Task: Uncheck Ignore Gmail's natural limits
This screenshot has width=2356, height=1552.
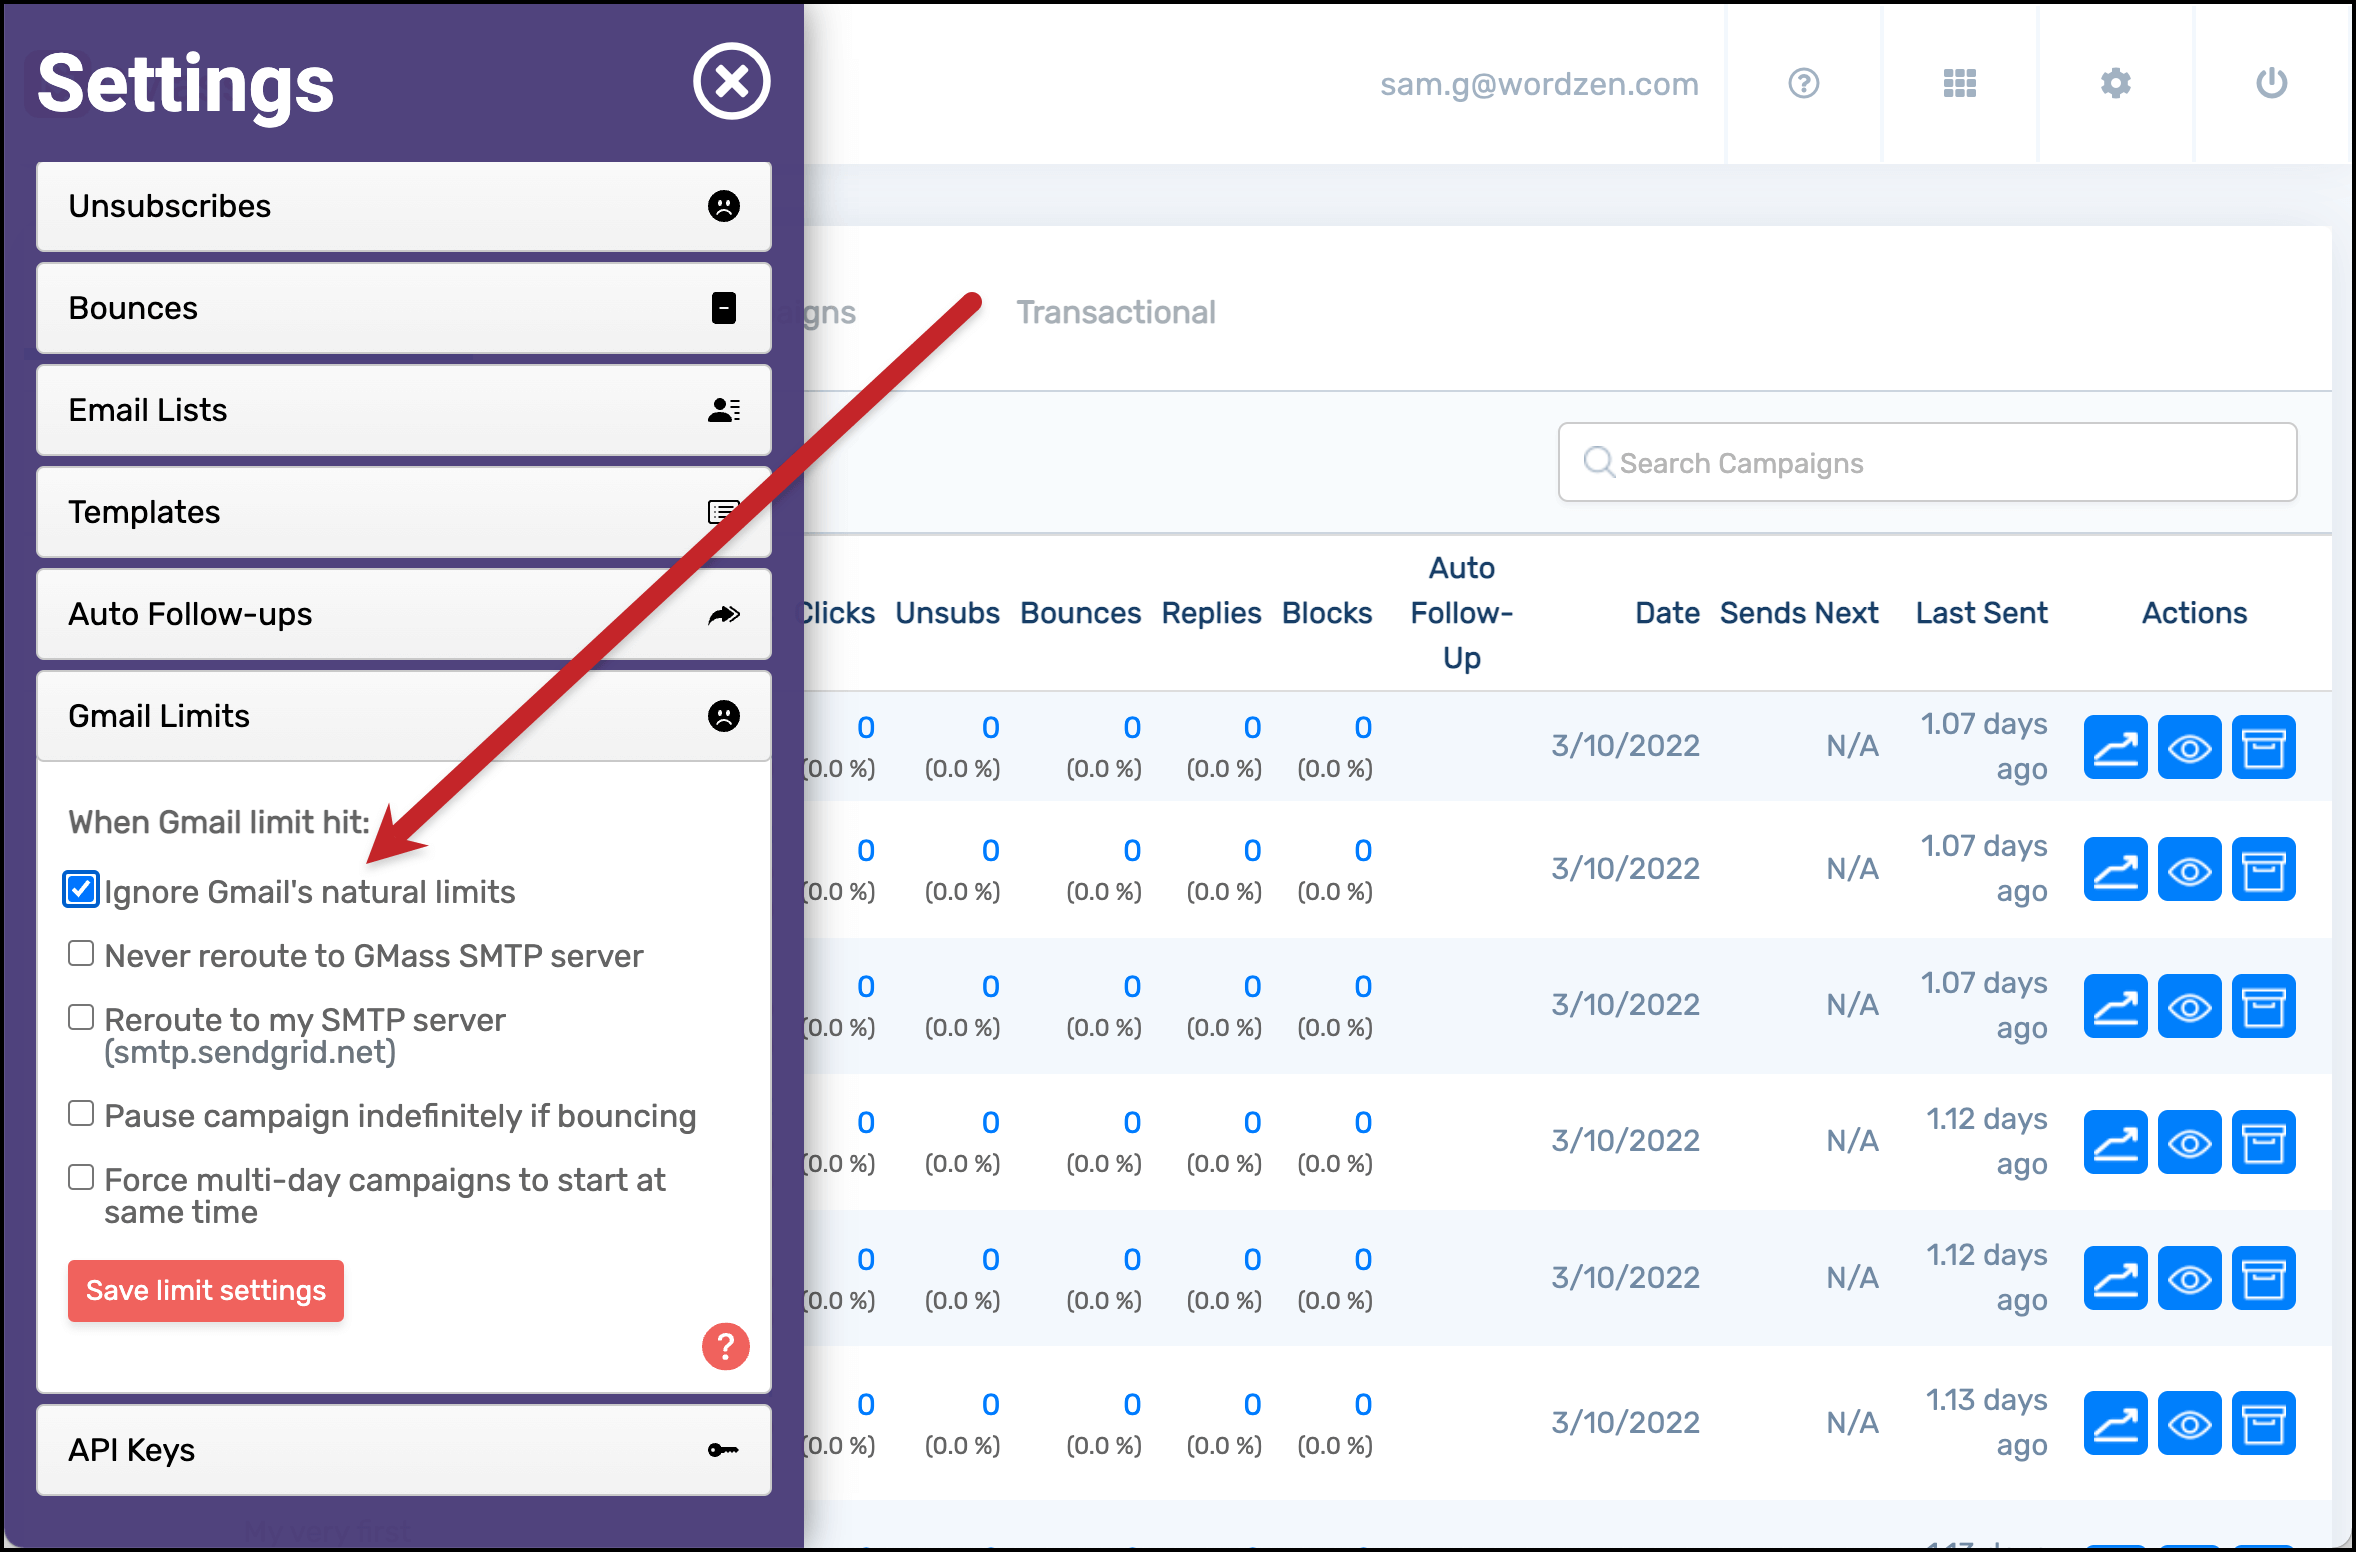Action: [81, 889]
